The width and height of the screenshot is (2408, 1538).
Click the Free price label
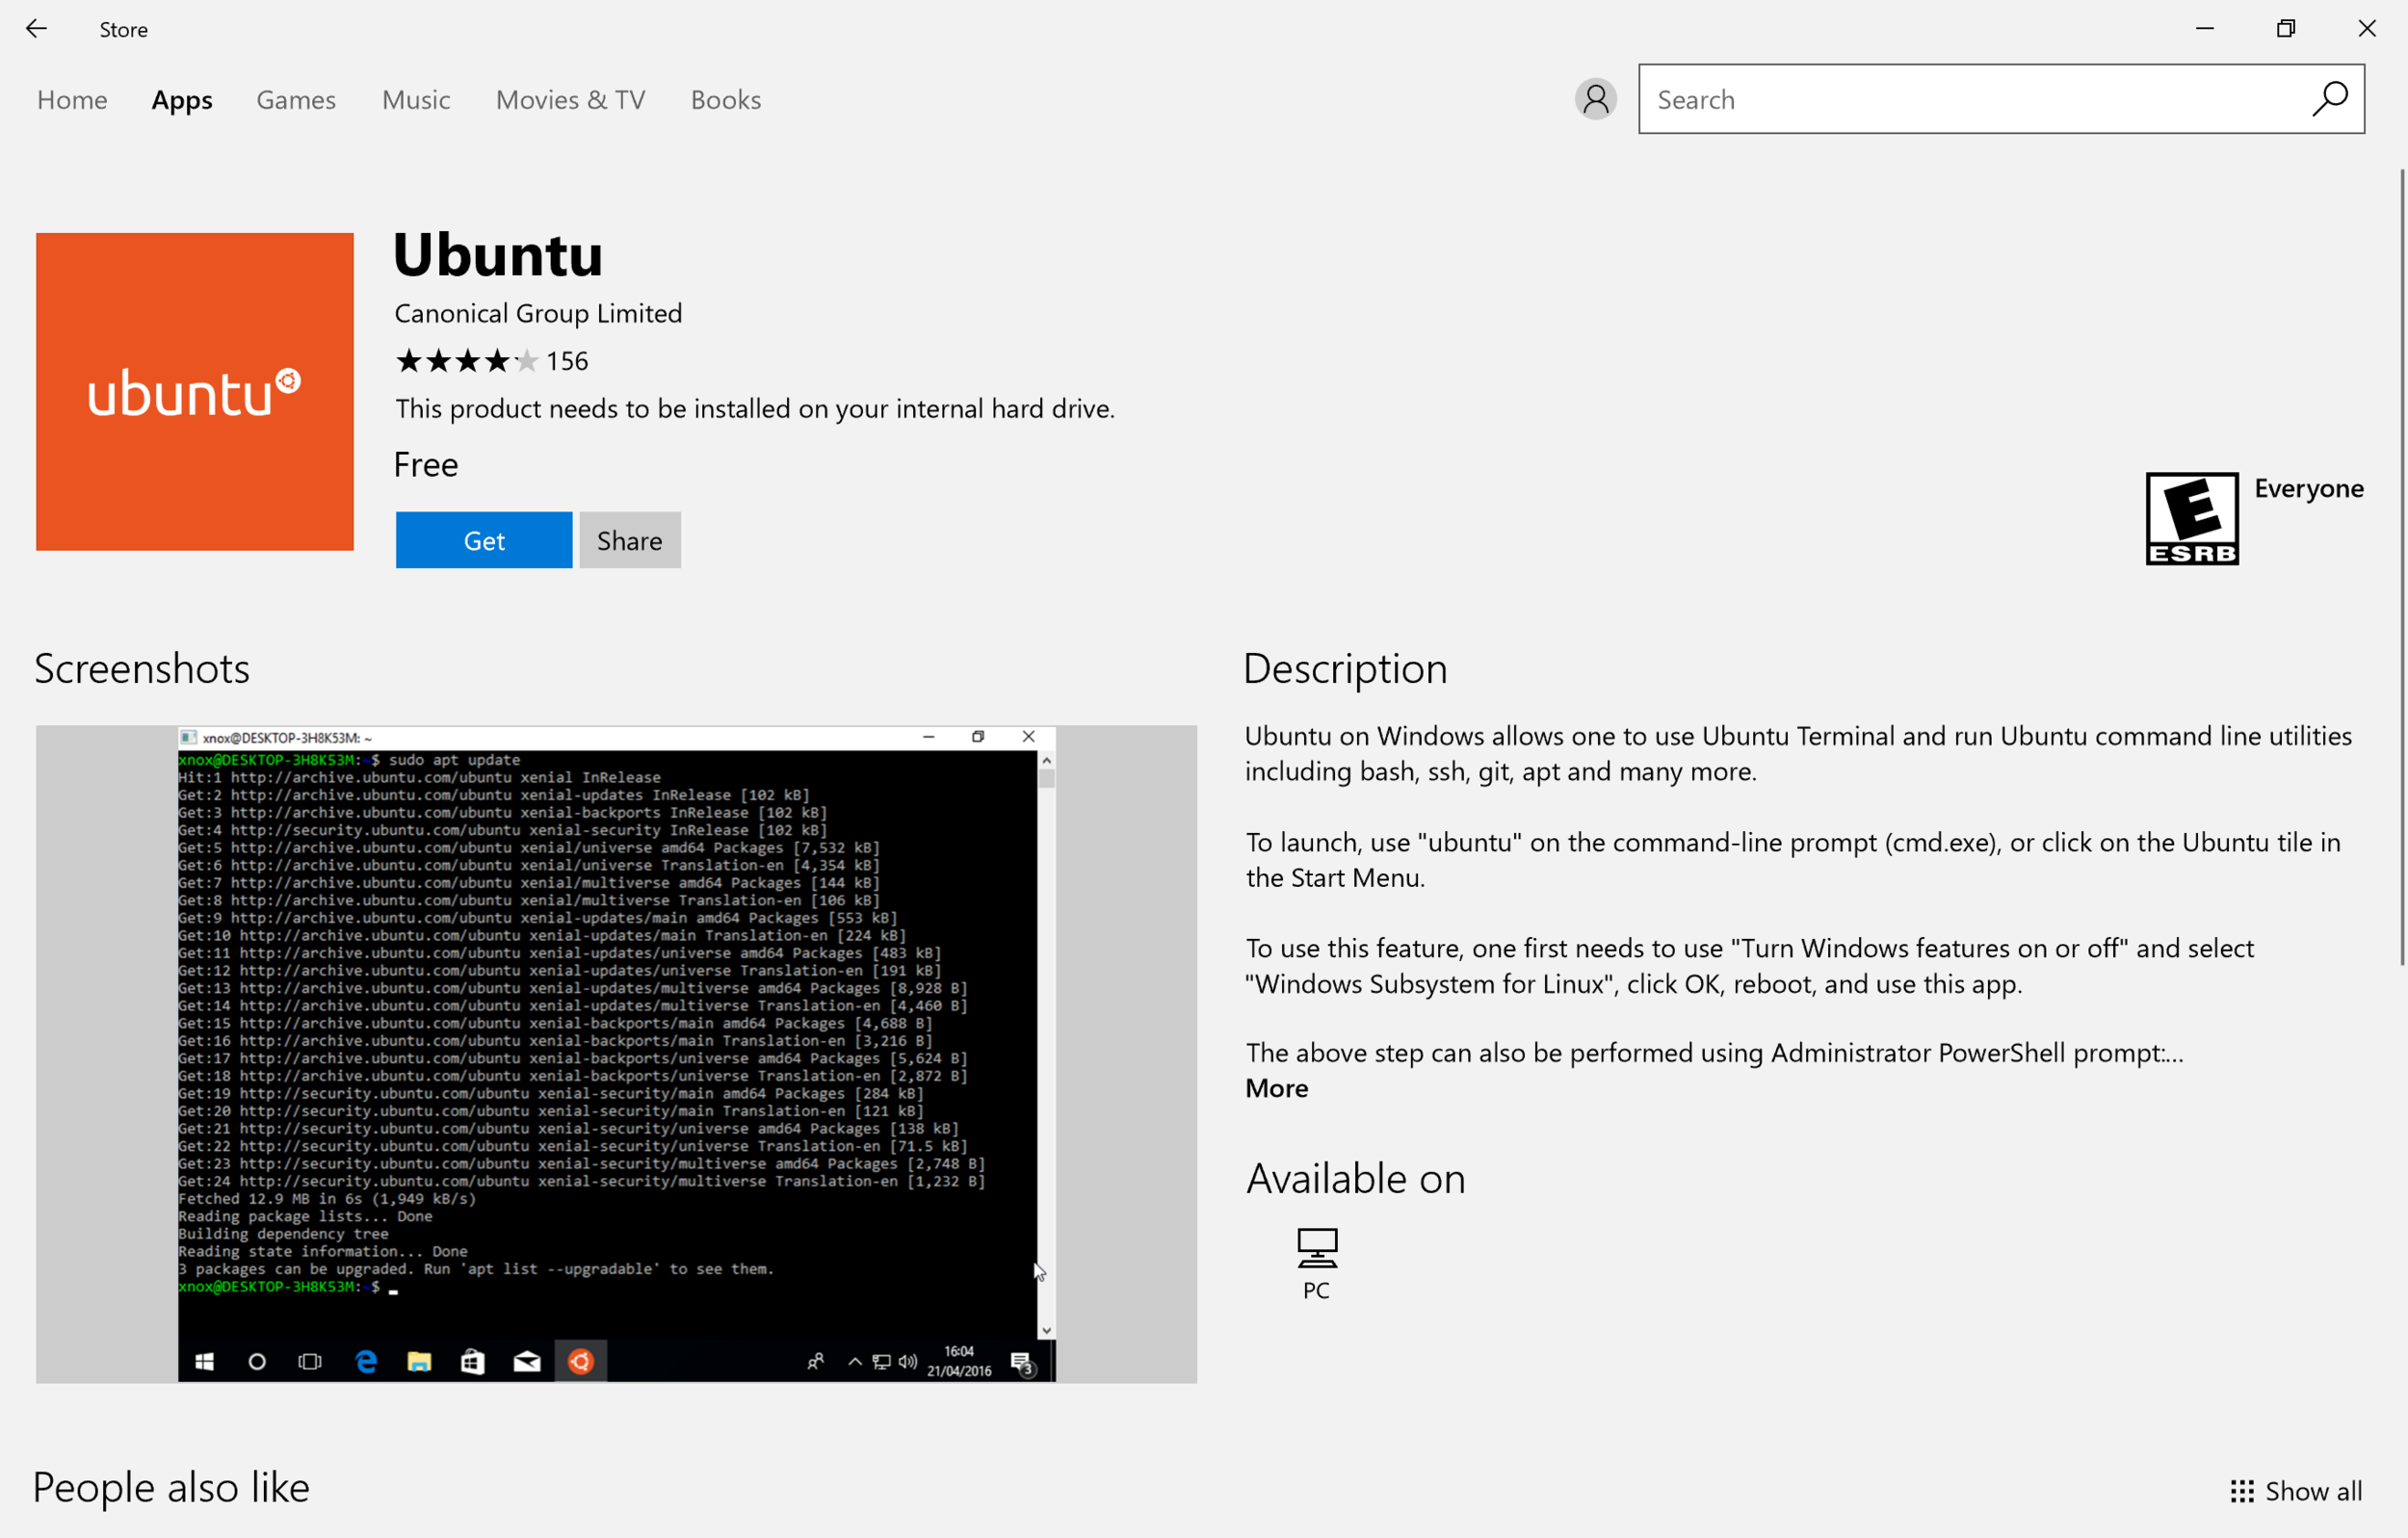(426, 464)
